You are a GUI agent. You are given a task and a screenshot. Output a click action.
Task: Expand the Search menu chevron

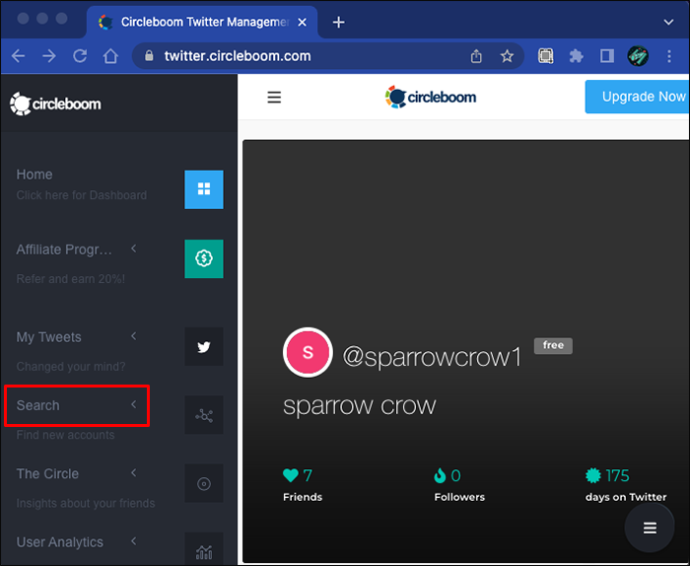pos(134,404)
